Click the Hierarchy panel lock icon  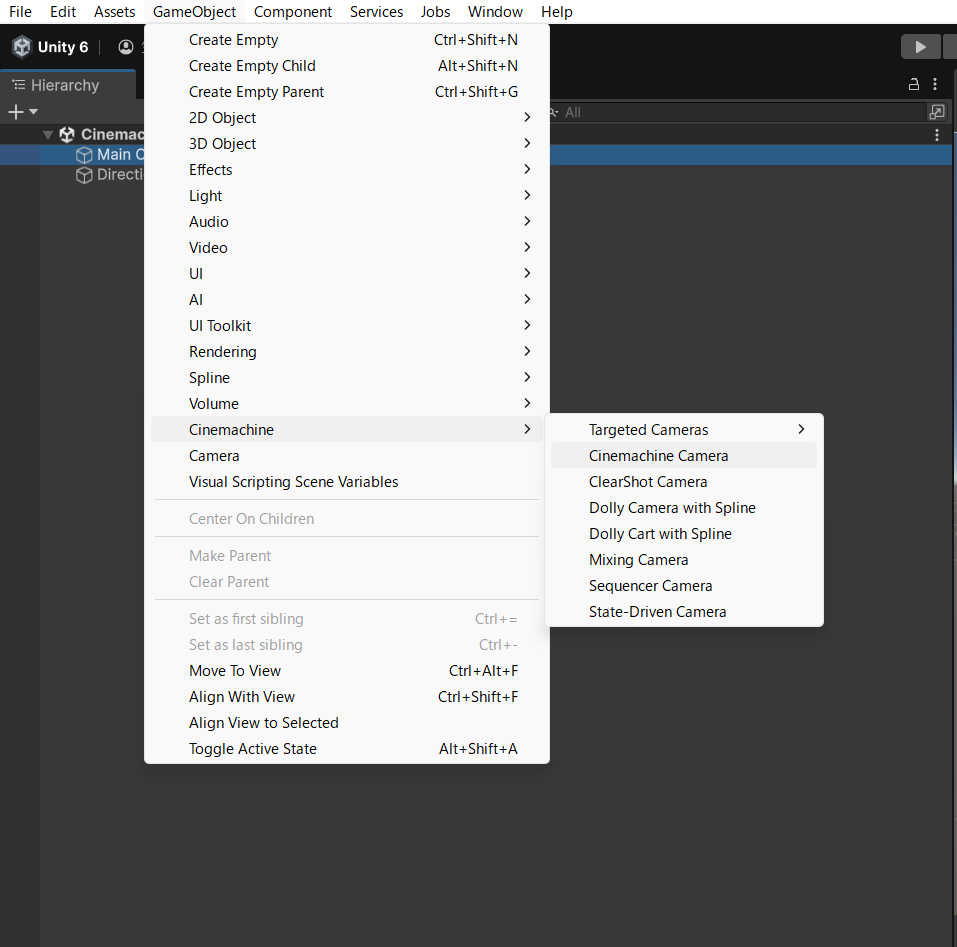coord(914,84)
